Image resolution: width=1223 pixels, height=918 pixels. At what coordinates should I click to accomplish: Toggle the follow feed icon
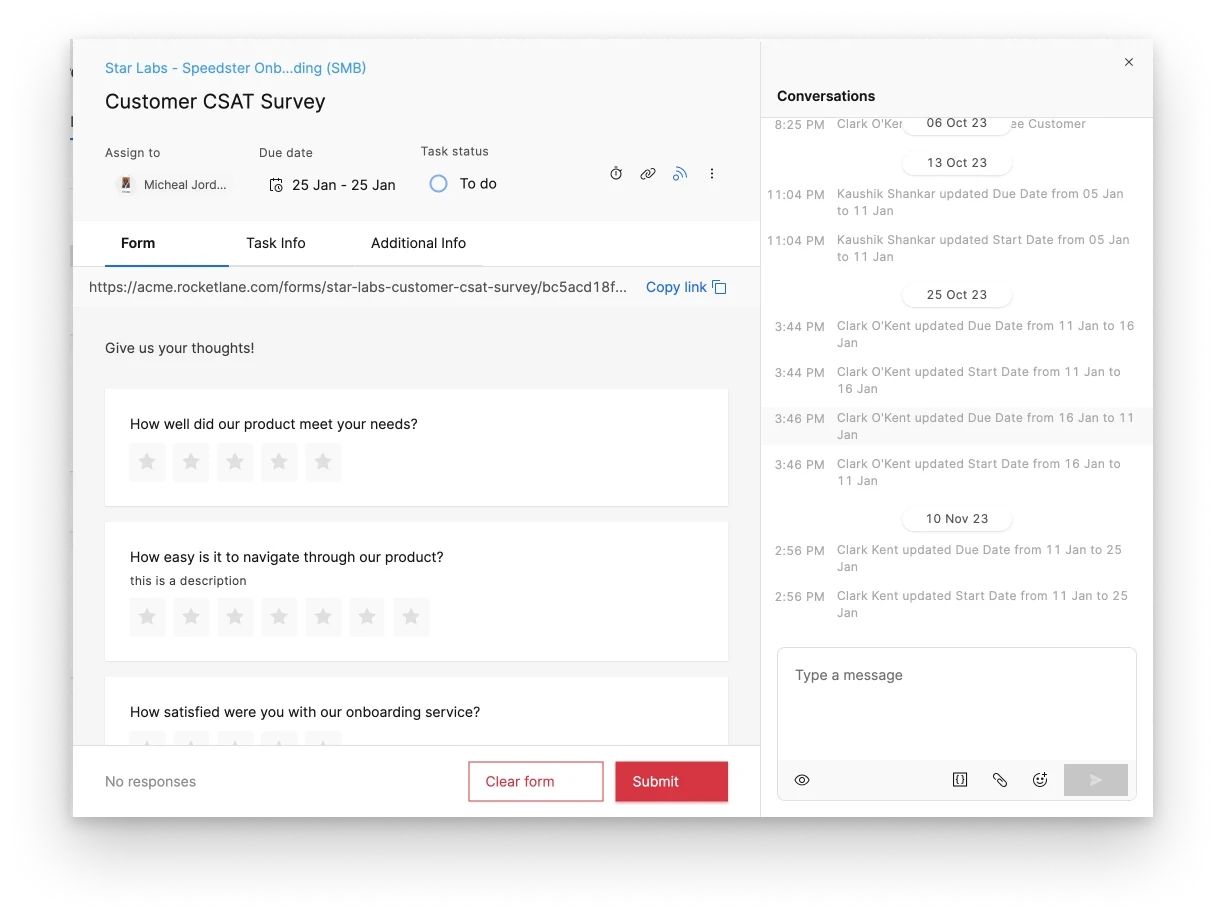click(x=680, y=174)
